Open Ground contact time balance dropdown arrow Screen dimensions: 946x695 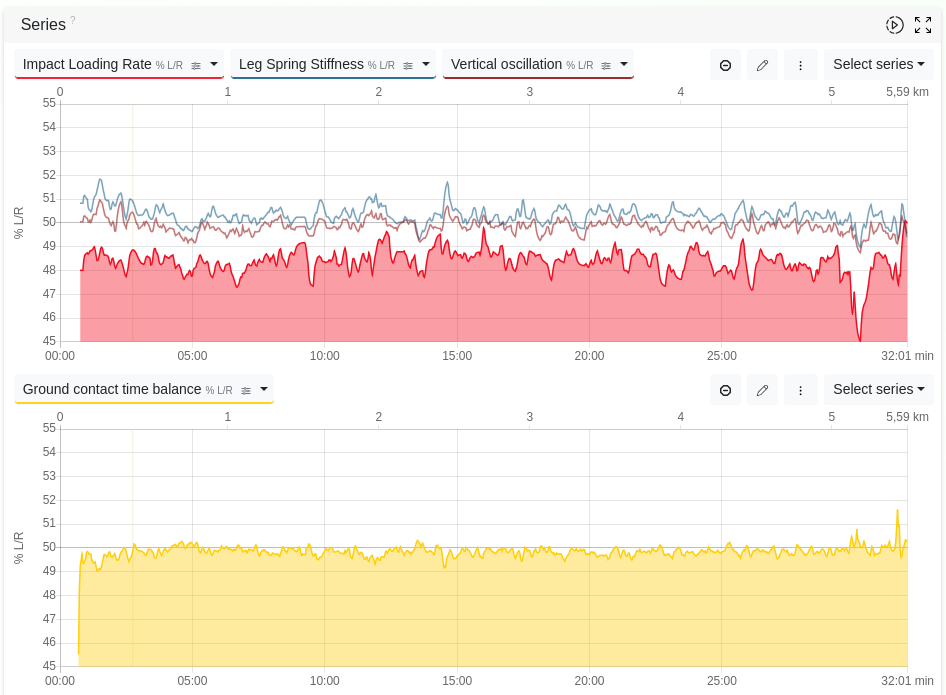coord(264,389)
